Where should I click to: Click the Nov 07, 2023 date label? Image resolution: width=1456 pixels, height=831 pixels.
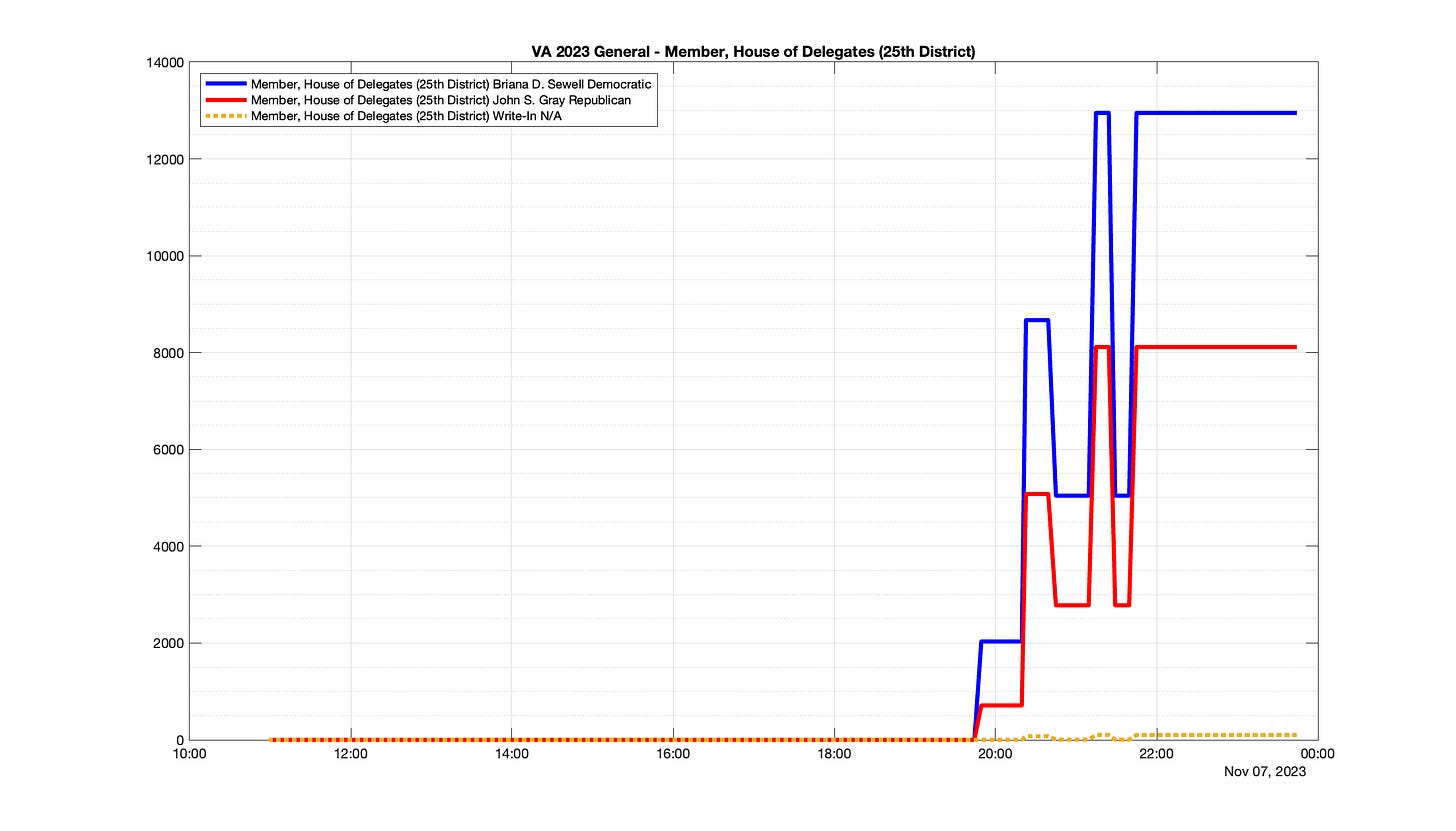[x=1265, y=771]
